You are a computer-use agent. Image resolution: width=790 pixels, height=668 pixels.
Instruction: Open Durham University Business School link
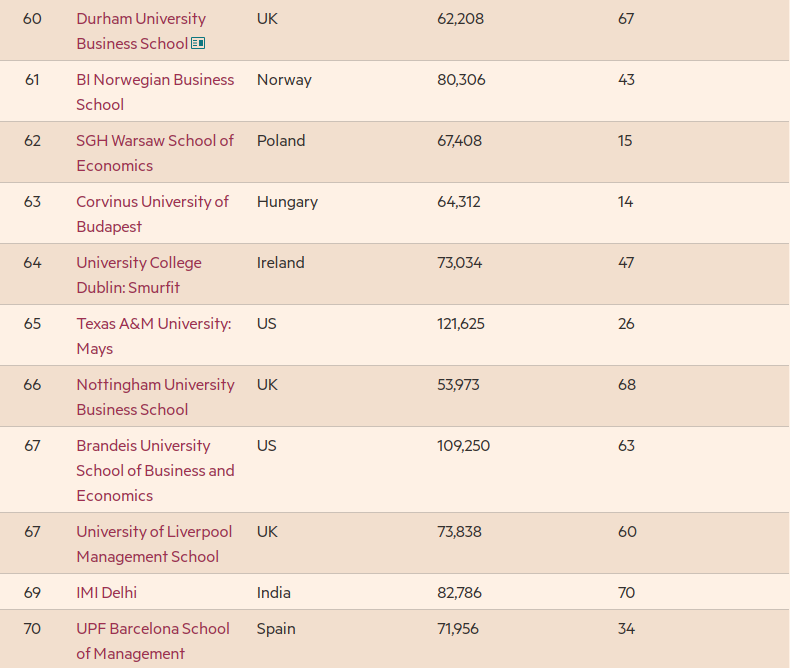[141, 31]
